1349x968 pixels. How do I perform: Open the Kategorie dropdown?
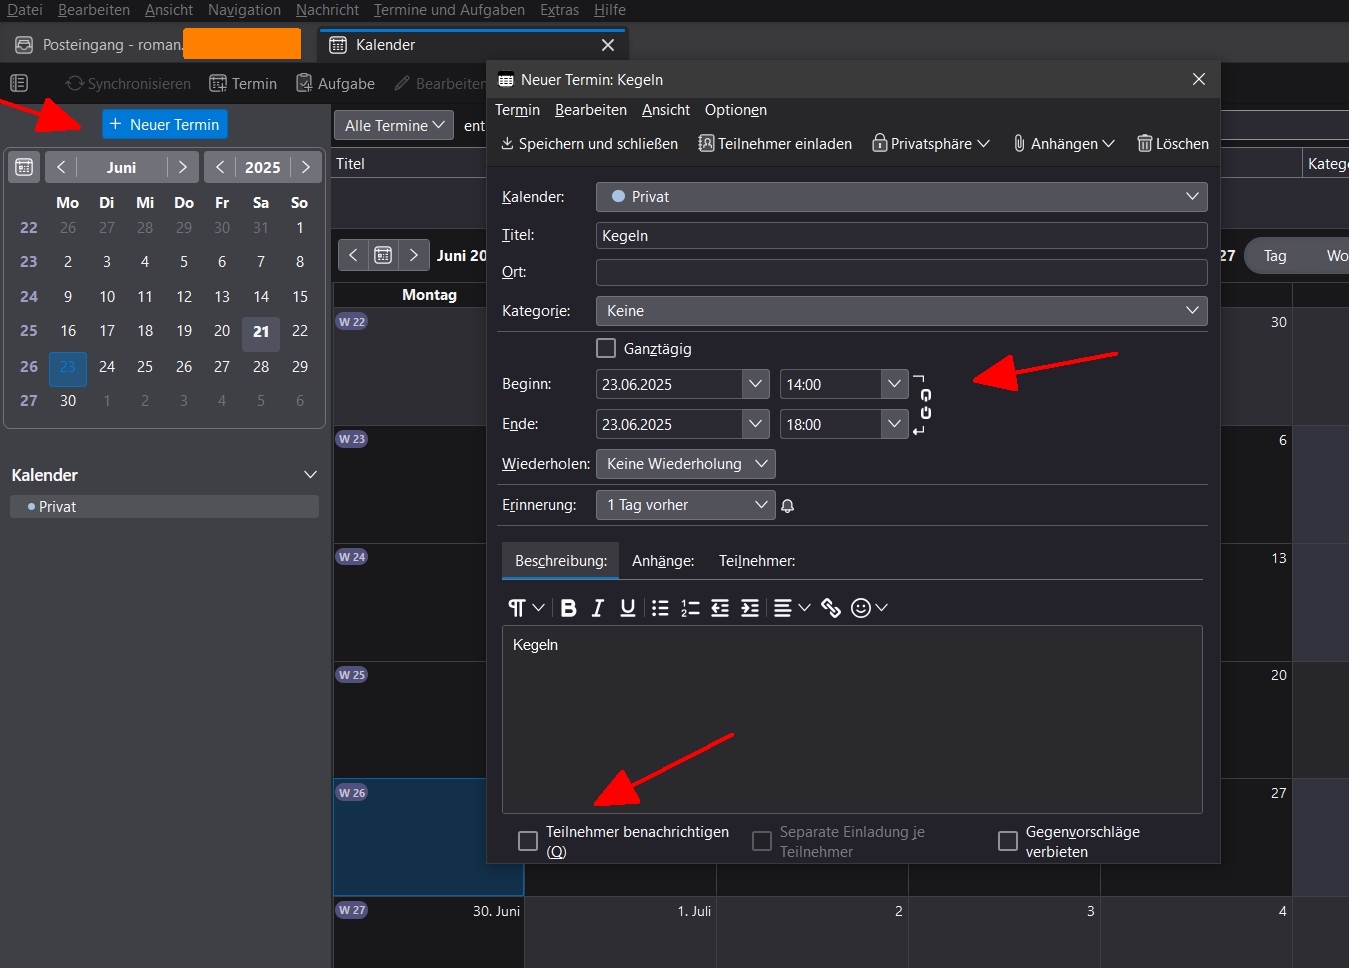[901, 311]
